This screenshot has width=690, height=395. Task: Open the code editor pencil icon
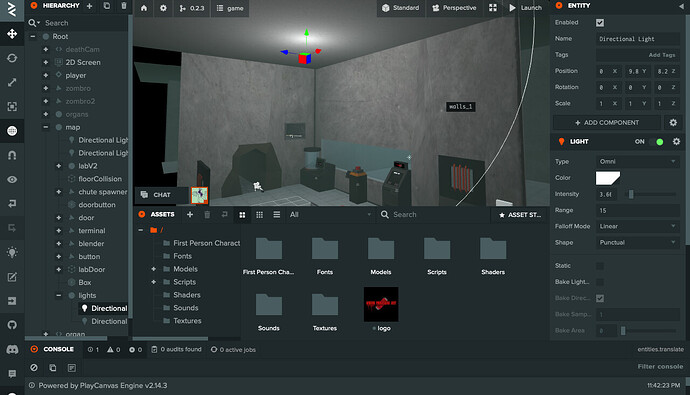(x=12, y=277)
